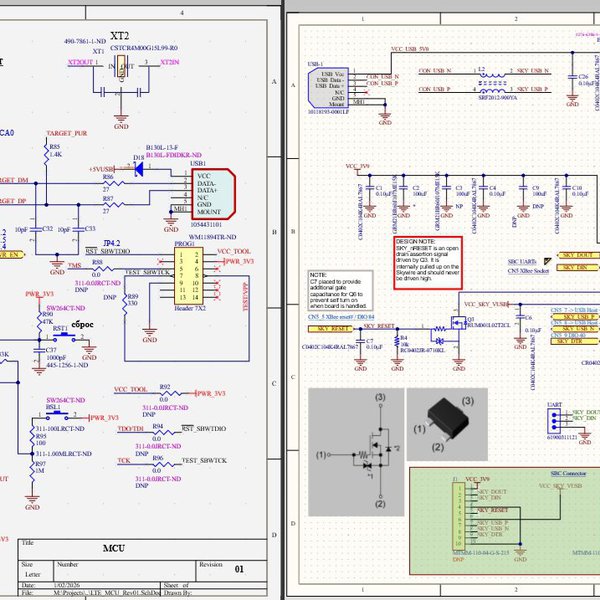The height and width of the screenshot is (600, 600).
Task: Click the VCC_SKY_VUSB label near Q3
Action: coord(485,304)
